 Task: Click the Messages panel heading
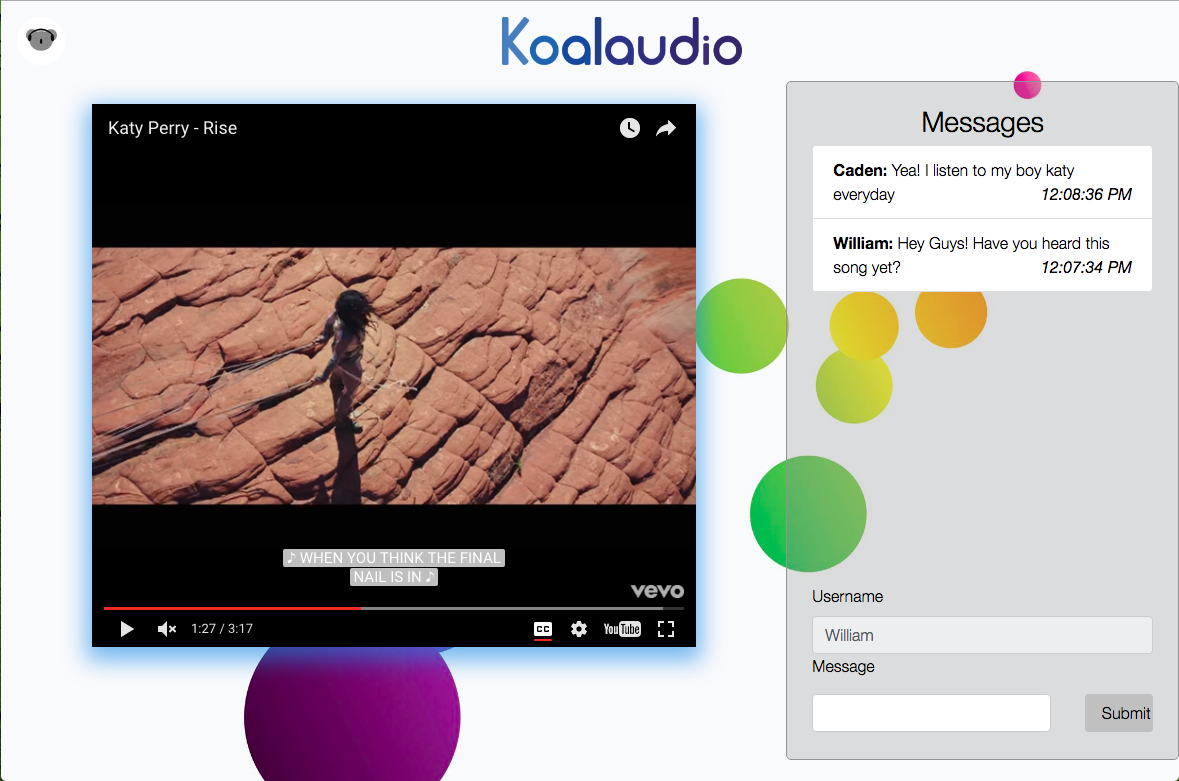(982, 123)
